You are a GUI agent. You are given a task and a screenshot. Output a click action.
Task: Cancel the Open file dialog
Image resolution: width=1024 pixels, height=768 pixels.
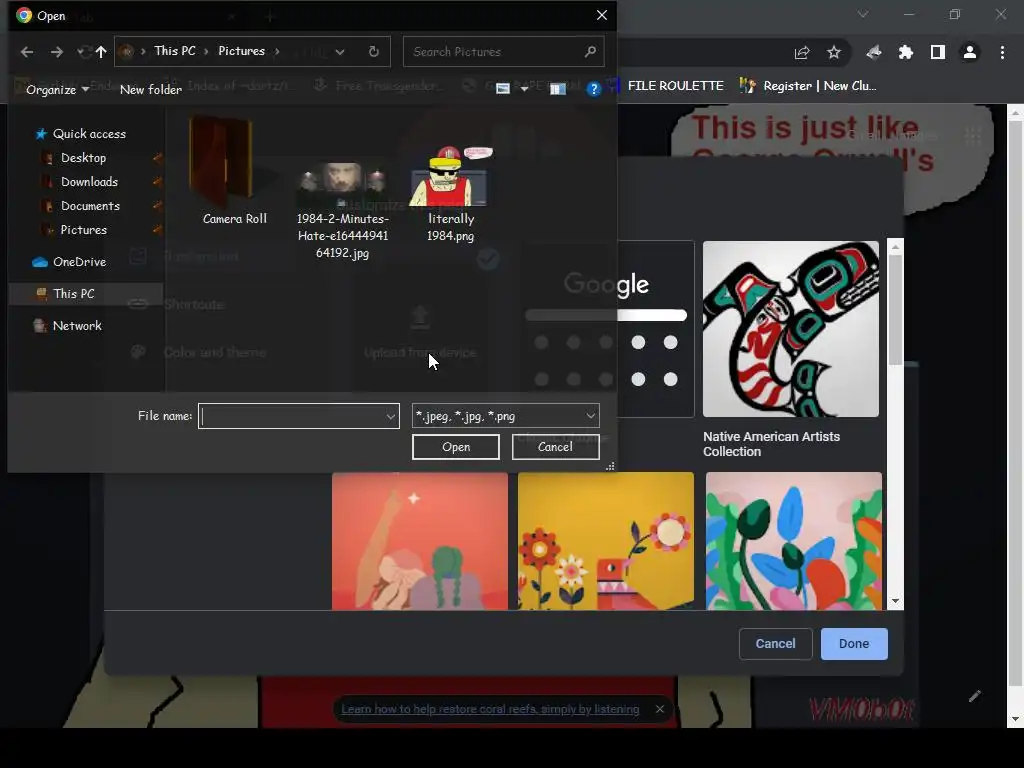pos(555,447)
